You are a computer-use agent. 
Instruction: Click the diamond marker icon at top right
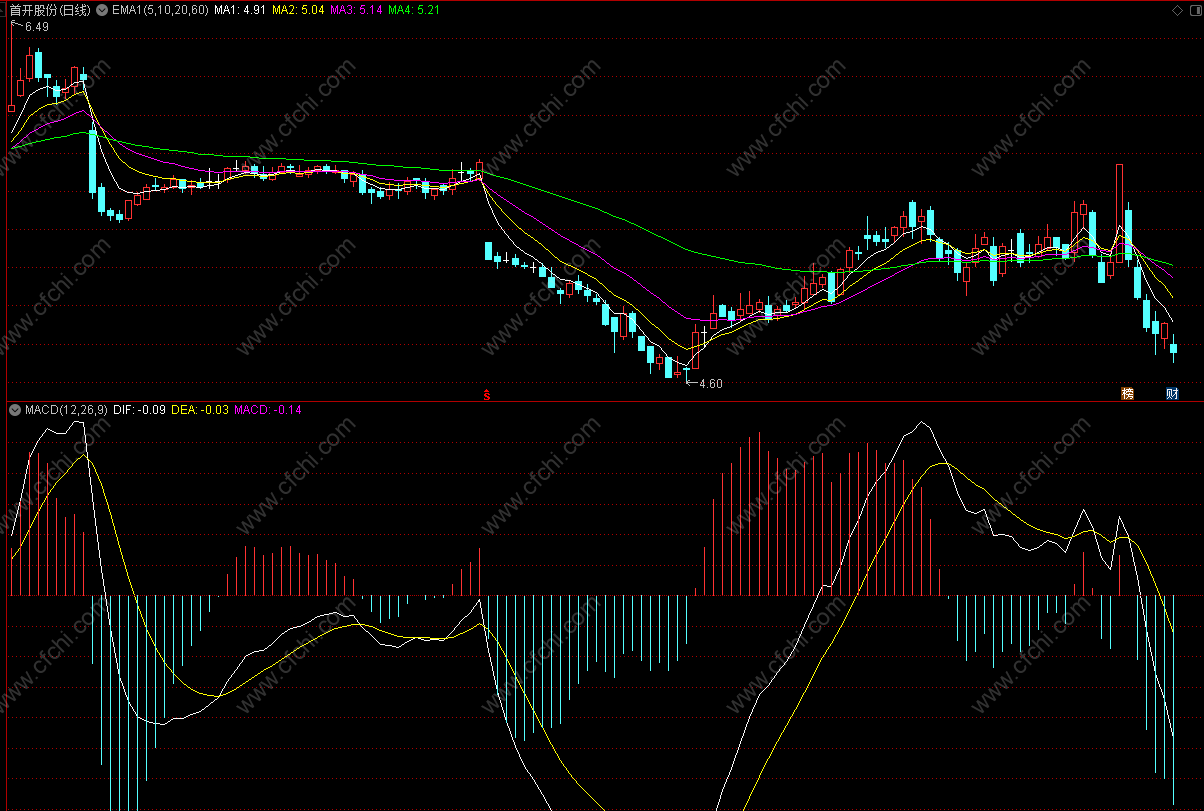click(x=1175, y=10)
